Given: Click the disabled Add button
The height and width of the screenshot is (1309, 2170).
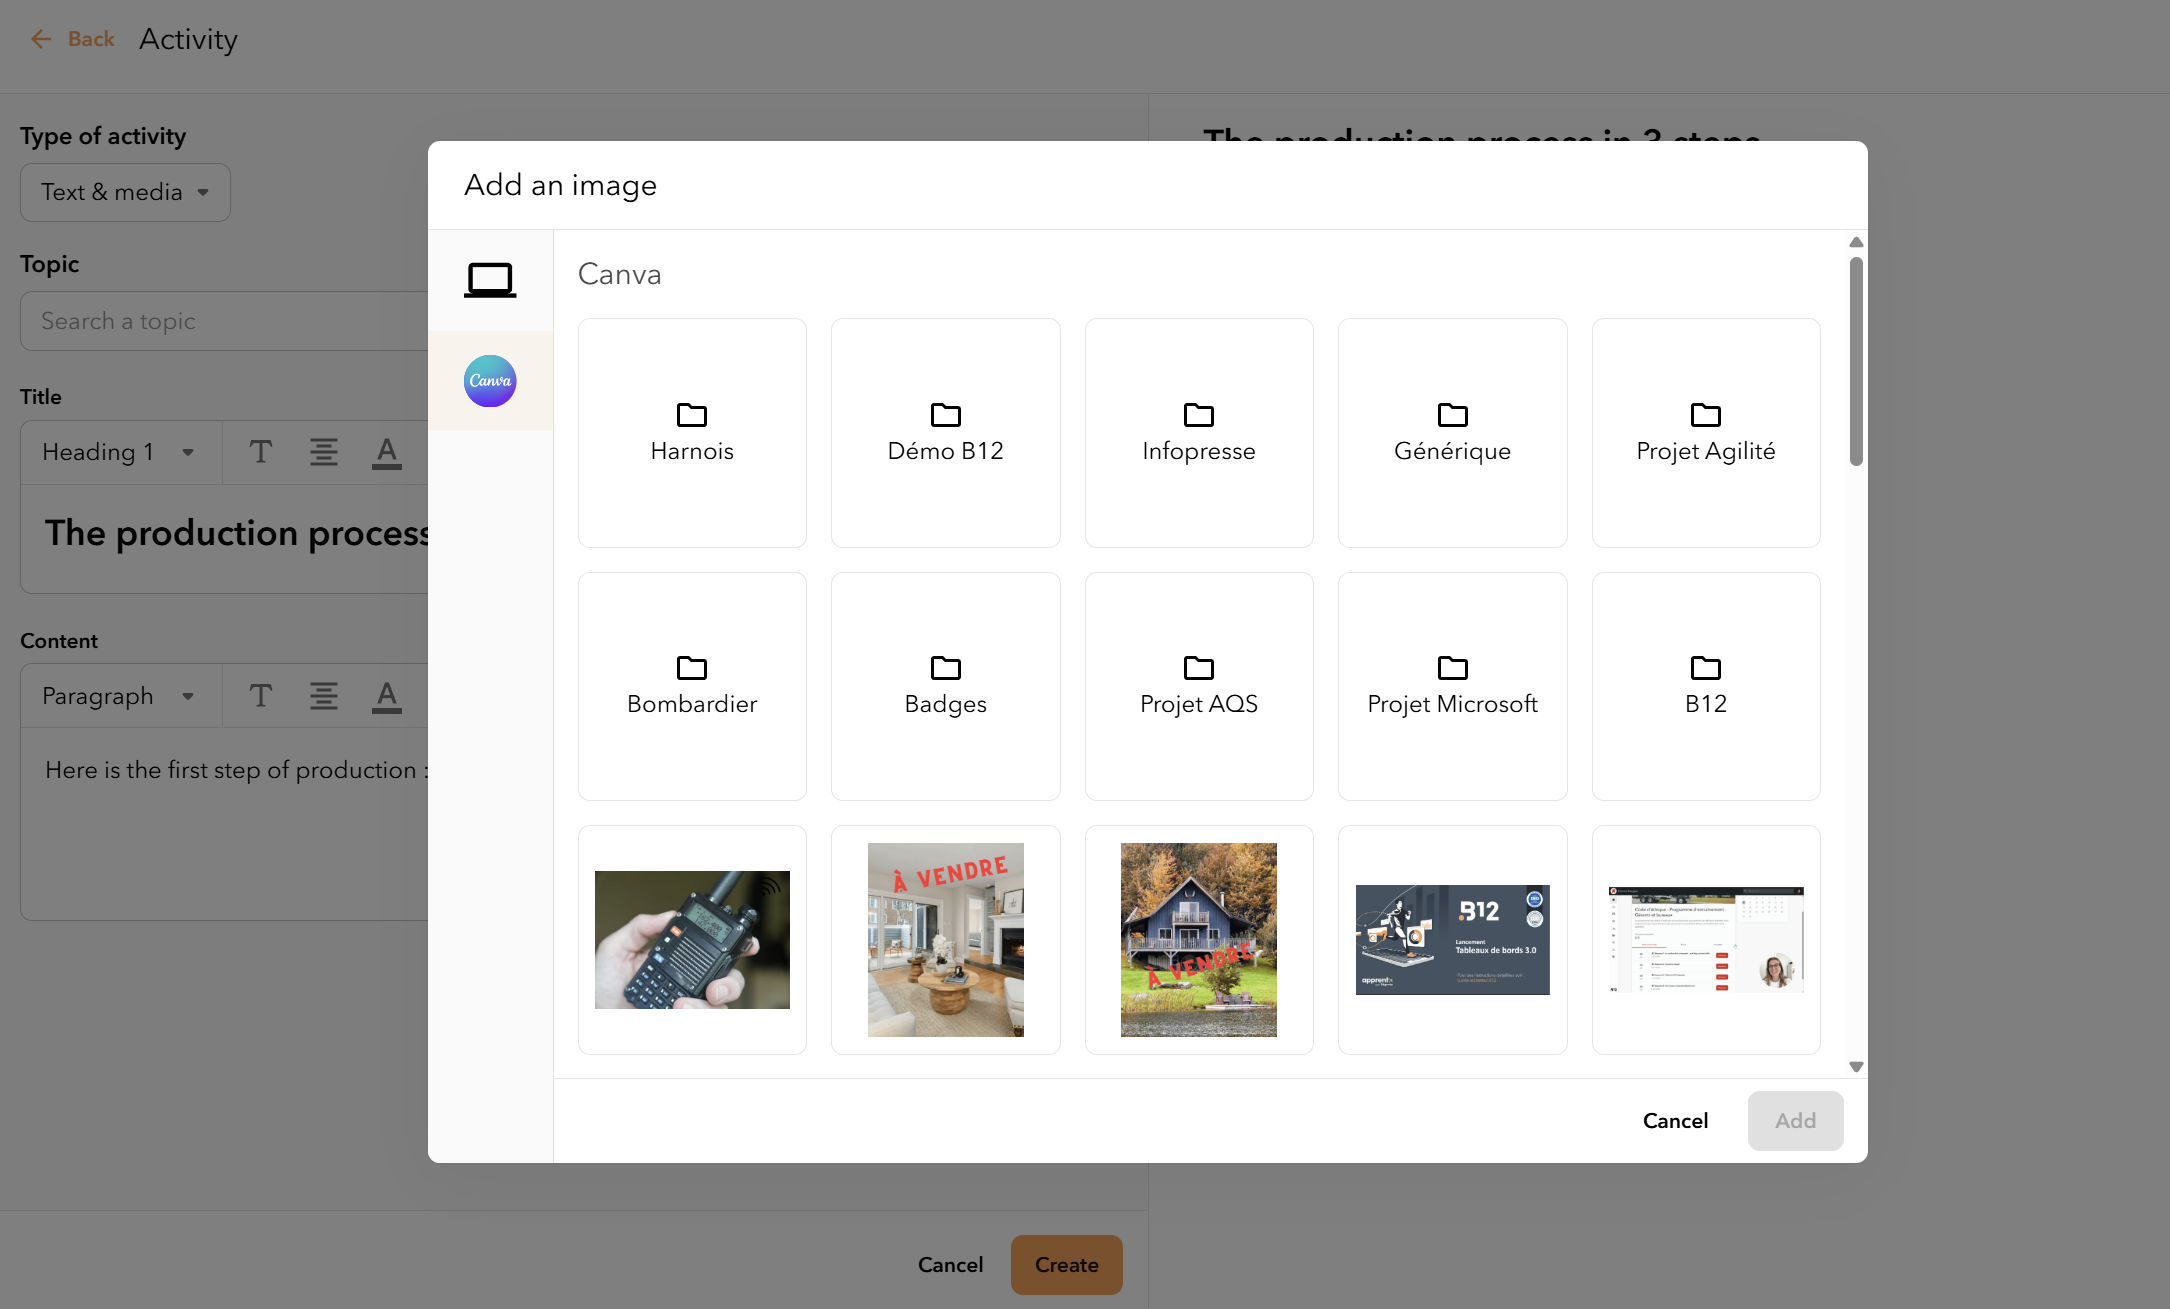Looking at the screenshot, I should coord(1795,1121).
